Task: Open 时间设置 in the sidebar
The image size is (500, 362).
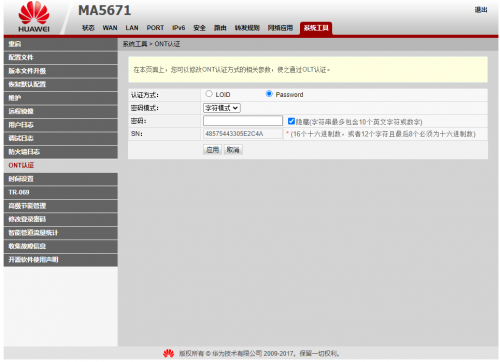Action: [61, 179]
